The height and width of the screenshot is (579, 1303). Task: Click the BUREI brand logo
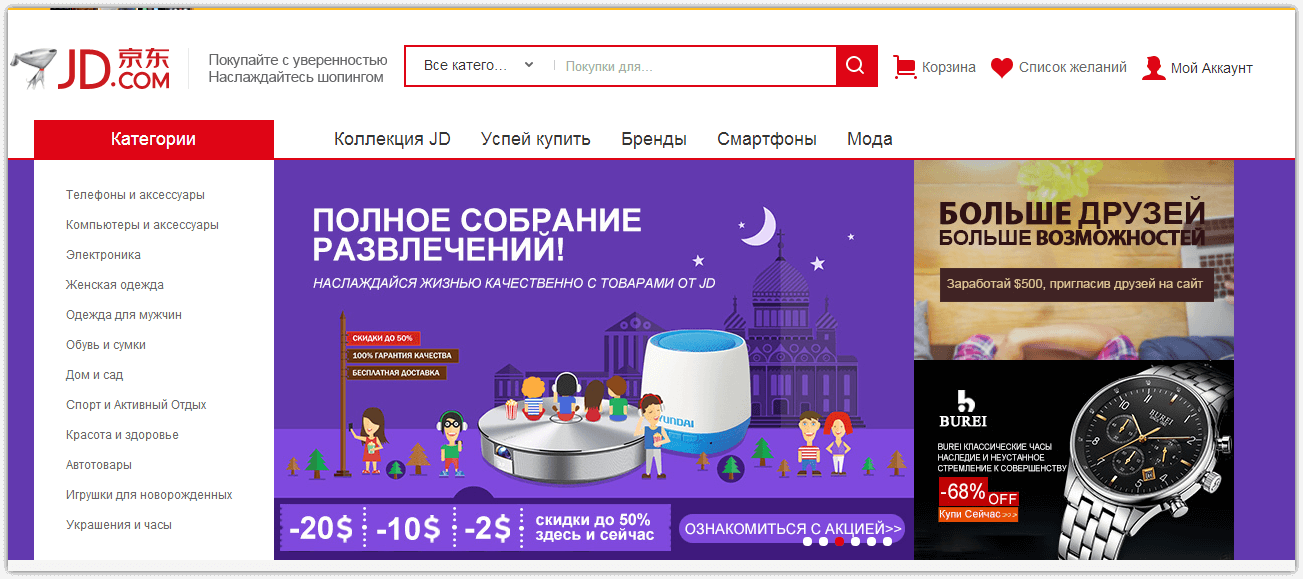click(962, 408)
